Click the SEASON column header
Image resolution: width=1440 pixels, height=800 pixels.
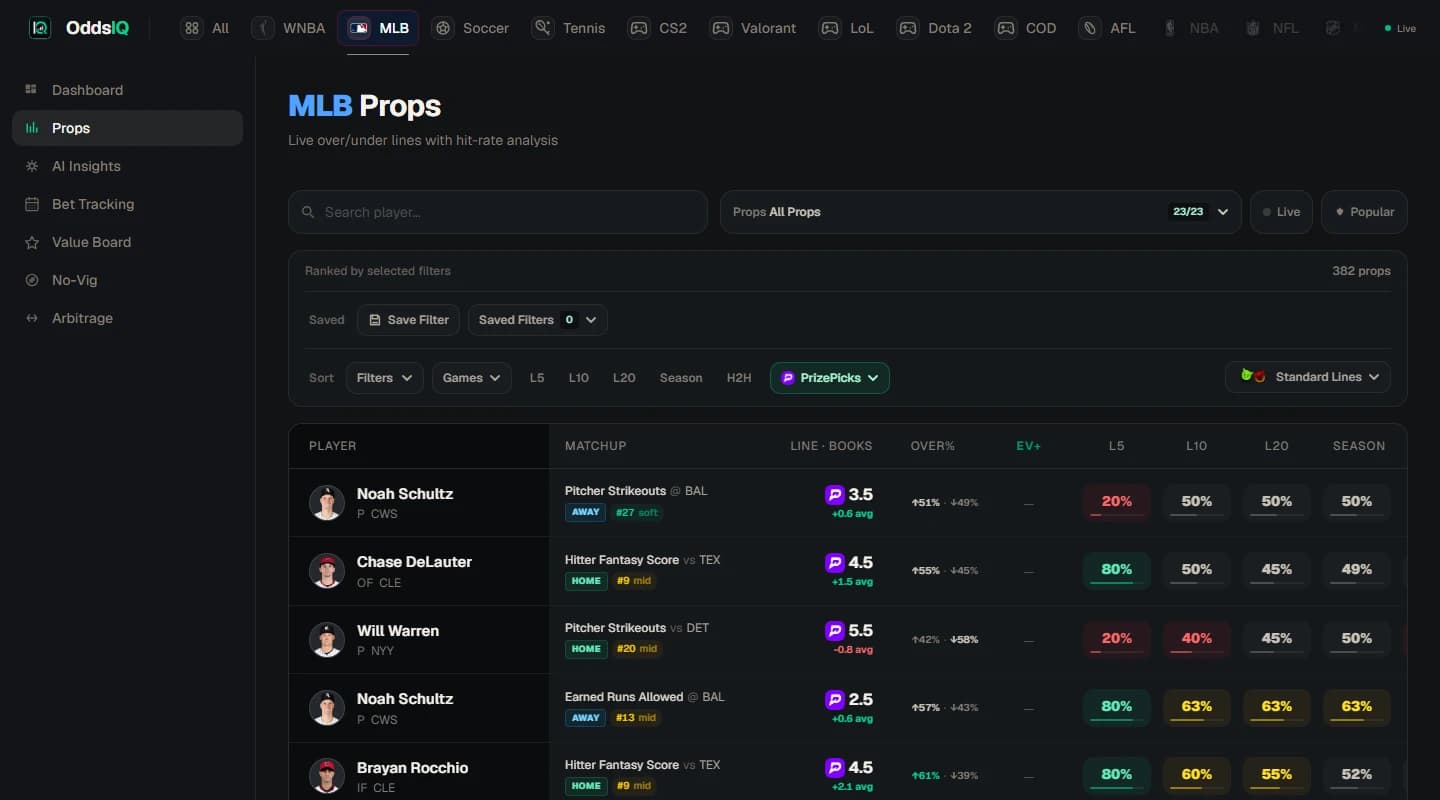point(1359,446)
